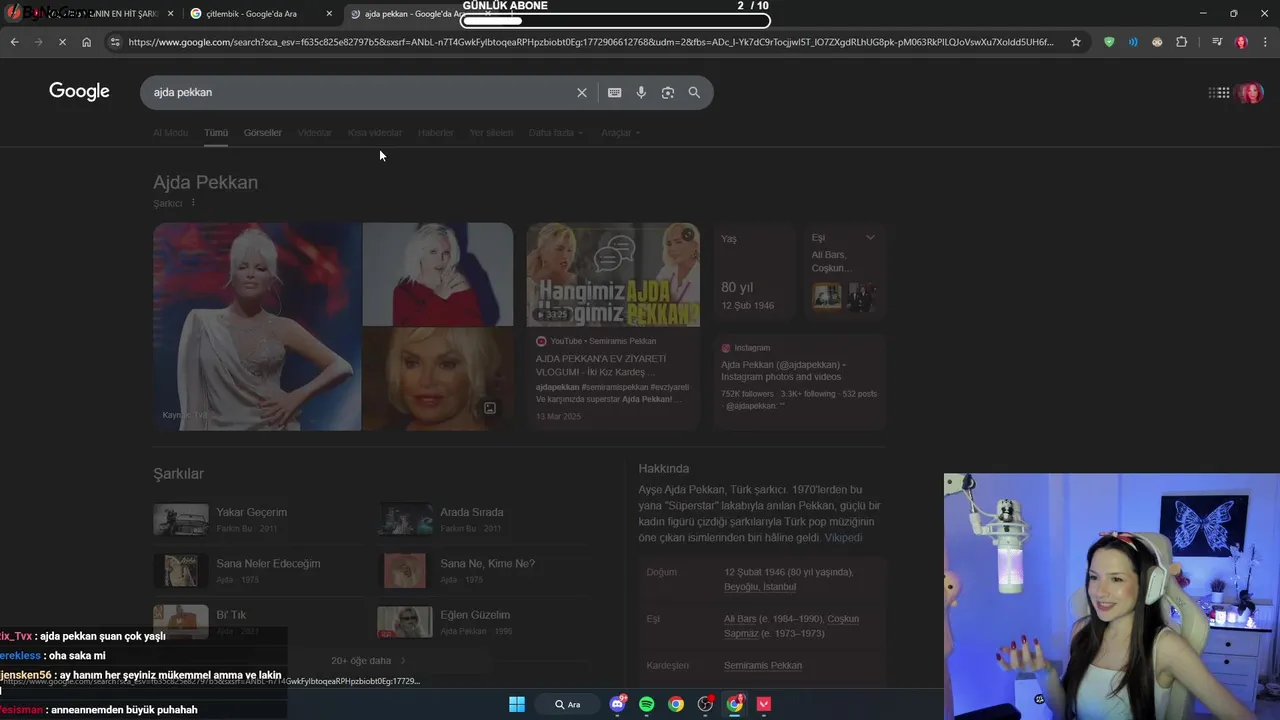Open the Chrome extensions puzzle icon
The height and width of the screenshot is (720, 1280).
pyautogui.click(x=1181, y=42)
